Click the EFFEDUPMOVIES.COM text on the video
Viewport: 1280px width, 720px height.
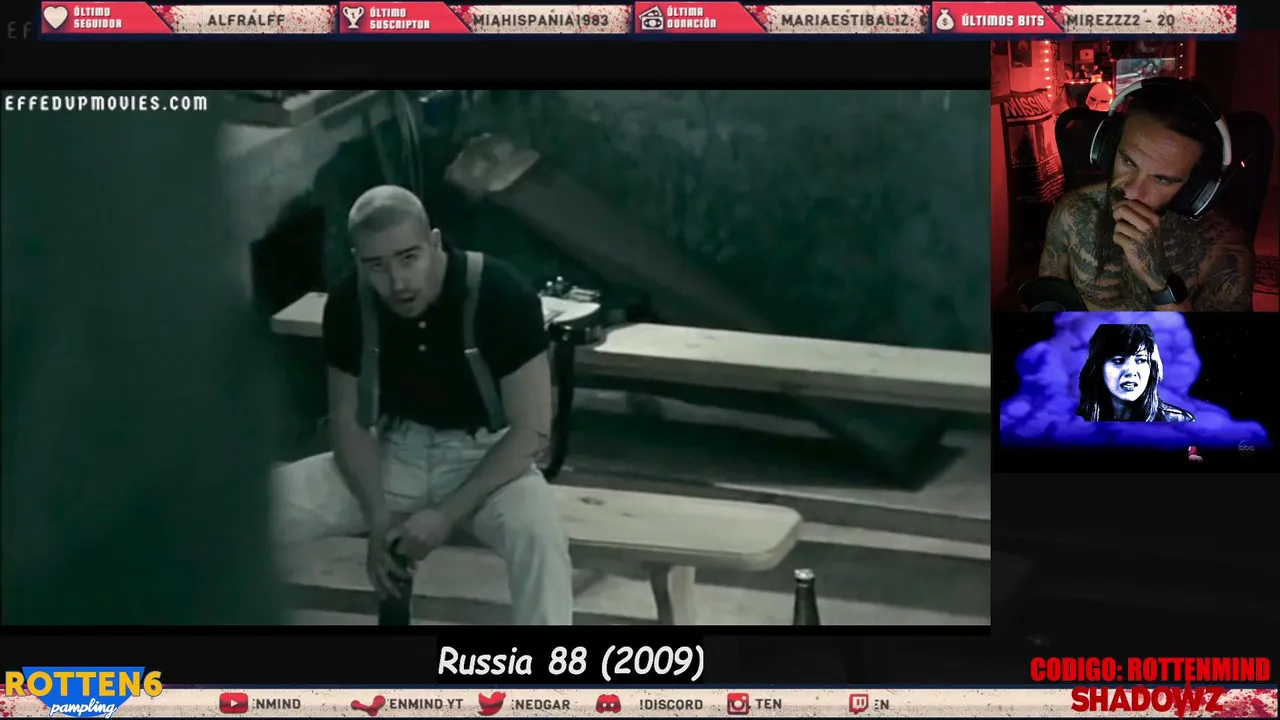pos(106,103)
